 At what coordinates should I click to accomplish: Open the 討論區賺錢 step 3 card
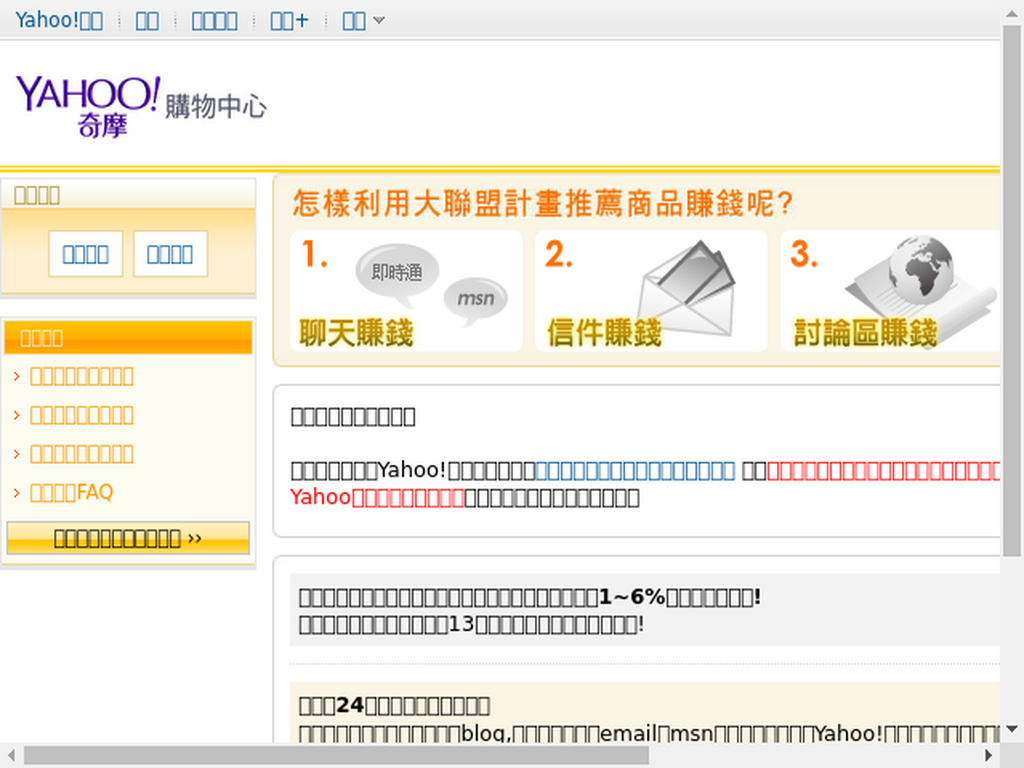890,291
